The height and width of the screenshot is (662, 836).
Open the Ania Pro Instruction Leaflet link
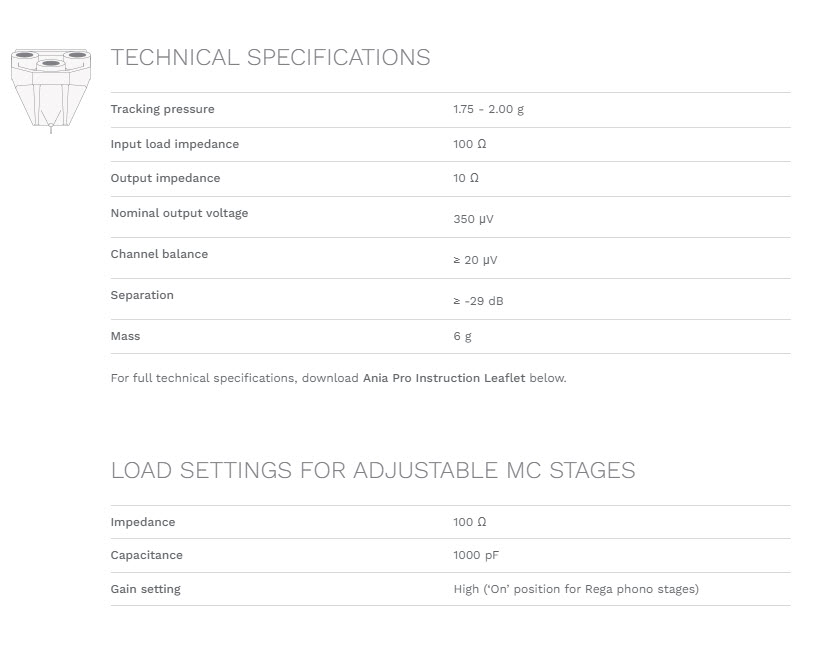tap(444, 378)
